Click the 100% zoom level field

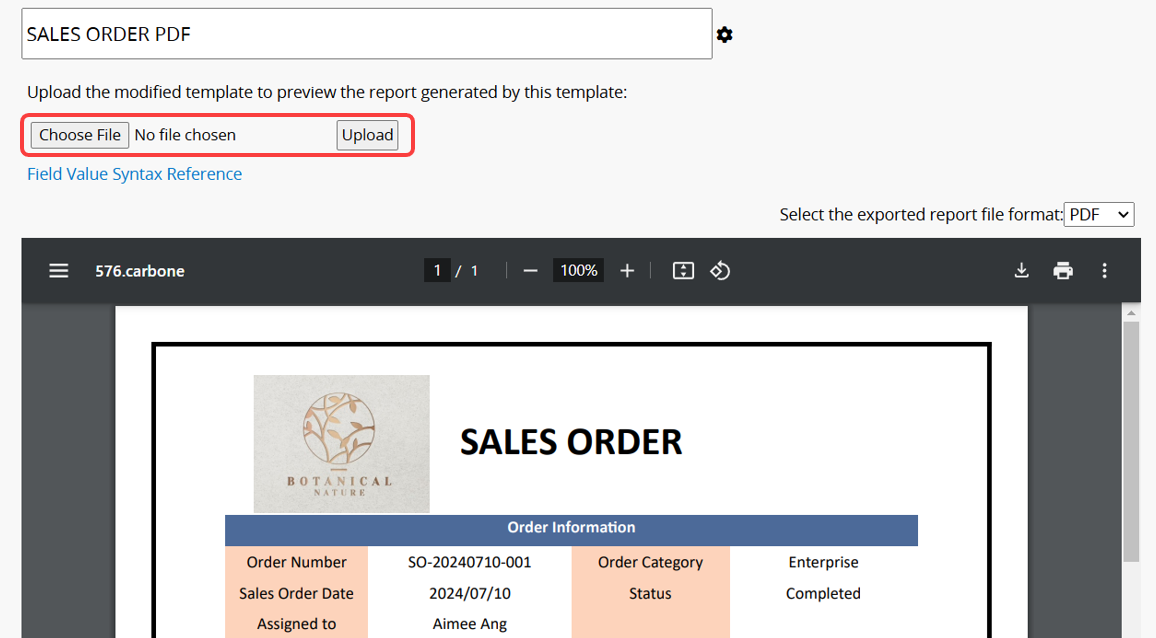[579, 271]
